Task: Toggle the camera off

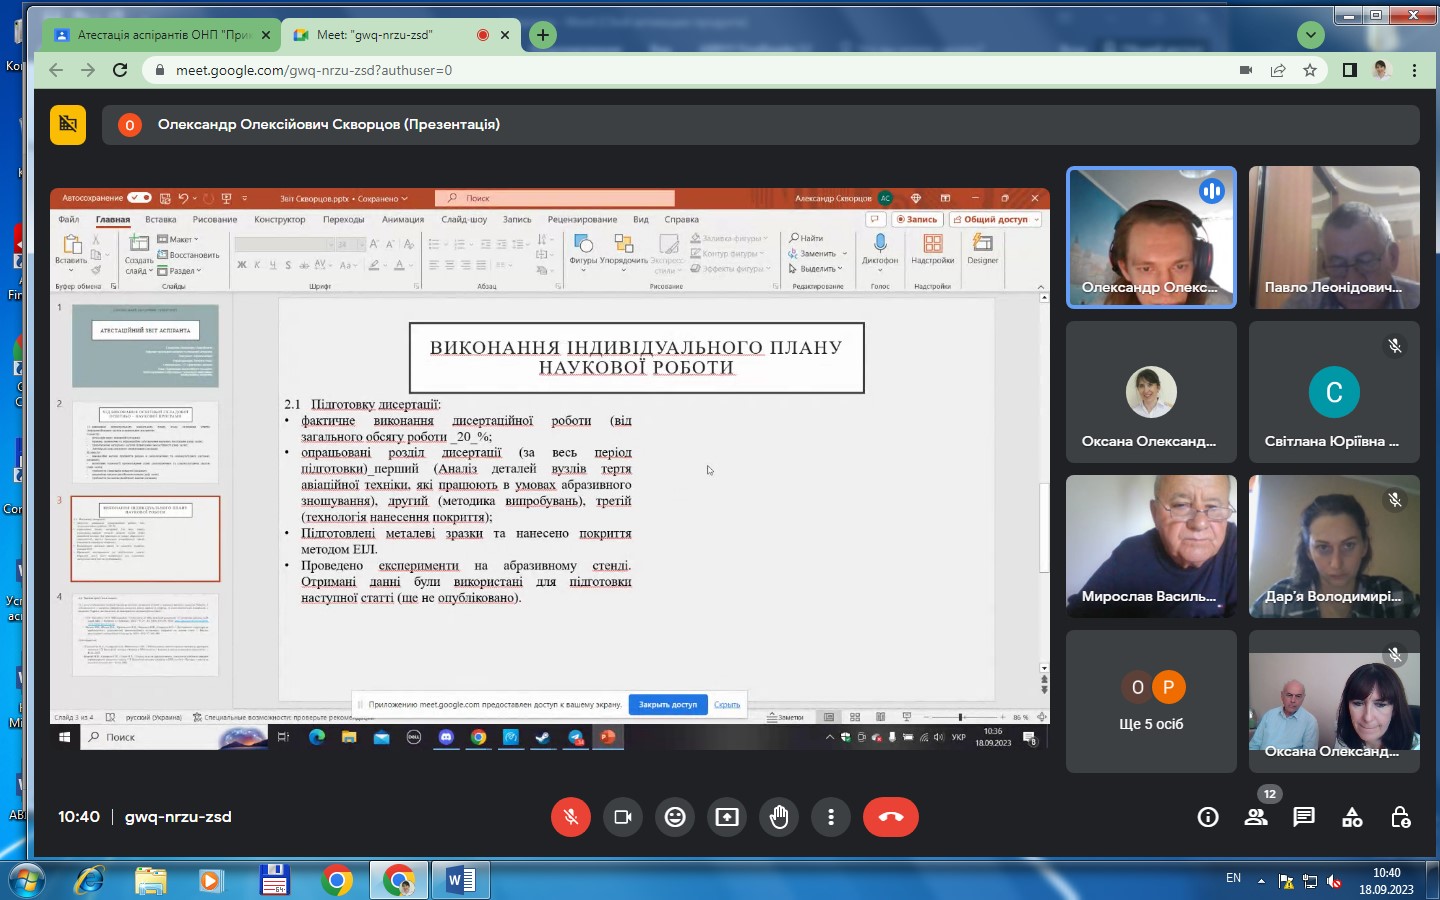Action: pyautogui.click(x=623, y=817)
